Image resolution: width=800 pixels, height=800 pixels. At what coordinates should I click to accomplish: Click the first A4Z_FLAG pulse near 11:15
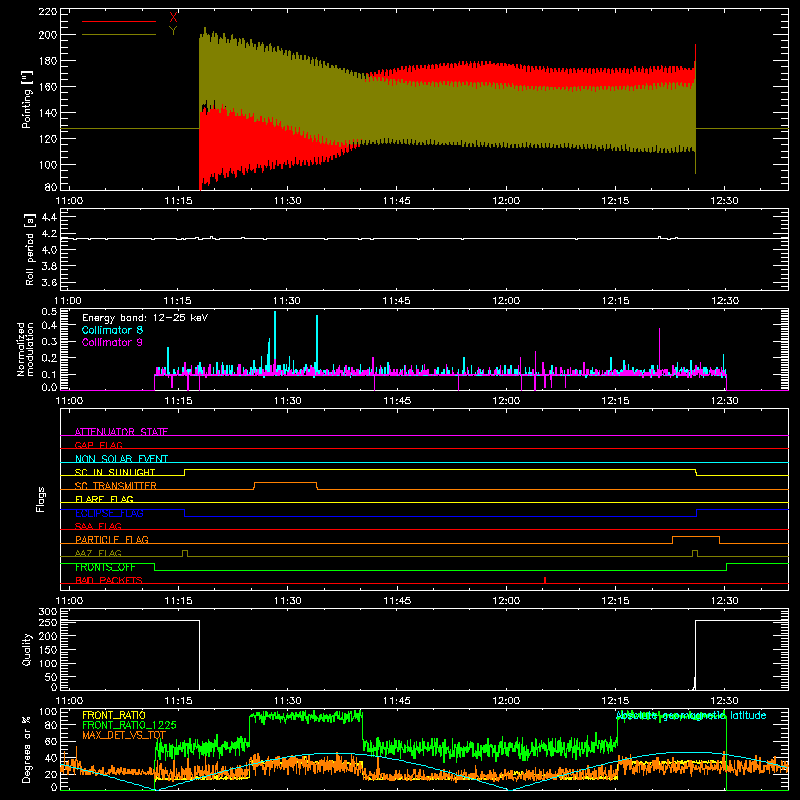[x=185, y=553]
